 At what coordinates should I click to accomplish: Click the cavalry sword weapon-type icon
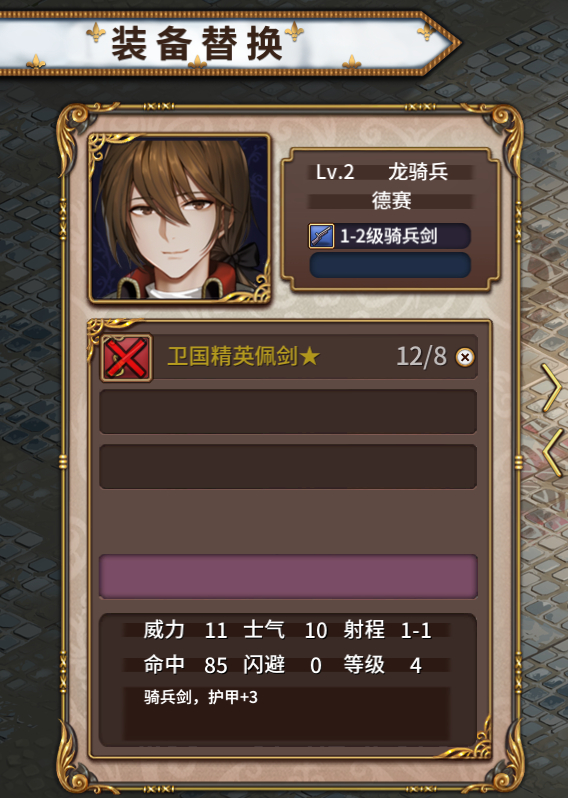[321, 236]
